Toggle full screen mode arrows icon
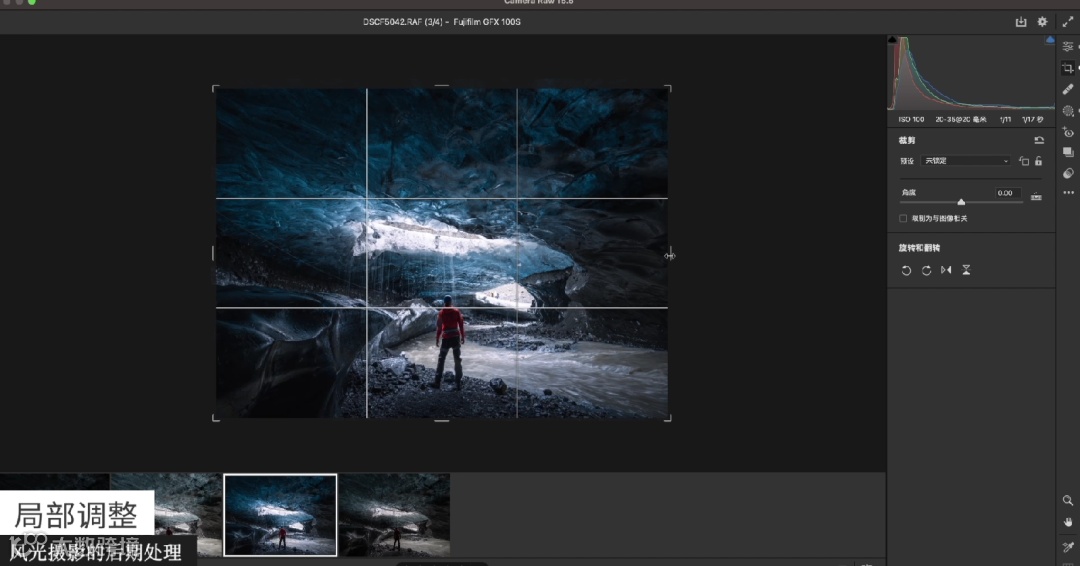The height and width of the screenshot is (566, 1080). pyautogui.click(x=1068, y=22)
